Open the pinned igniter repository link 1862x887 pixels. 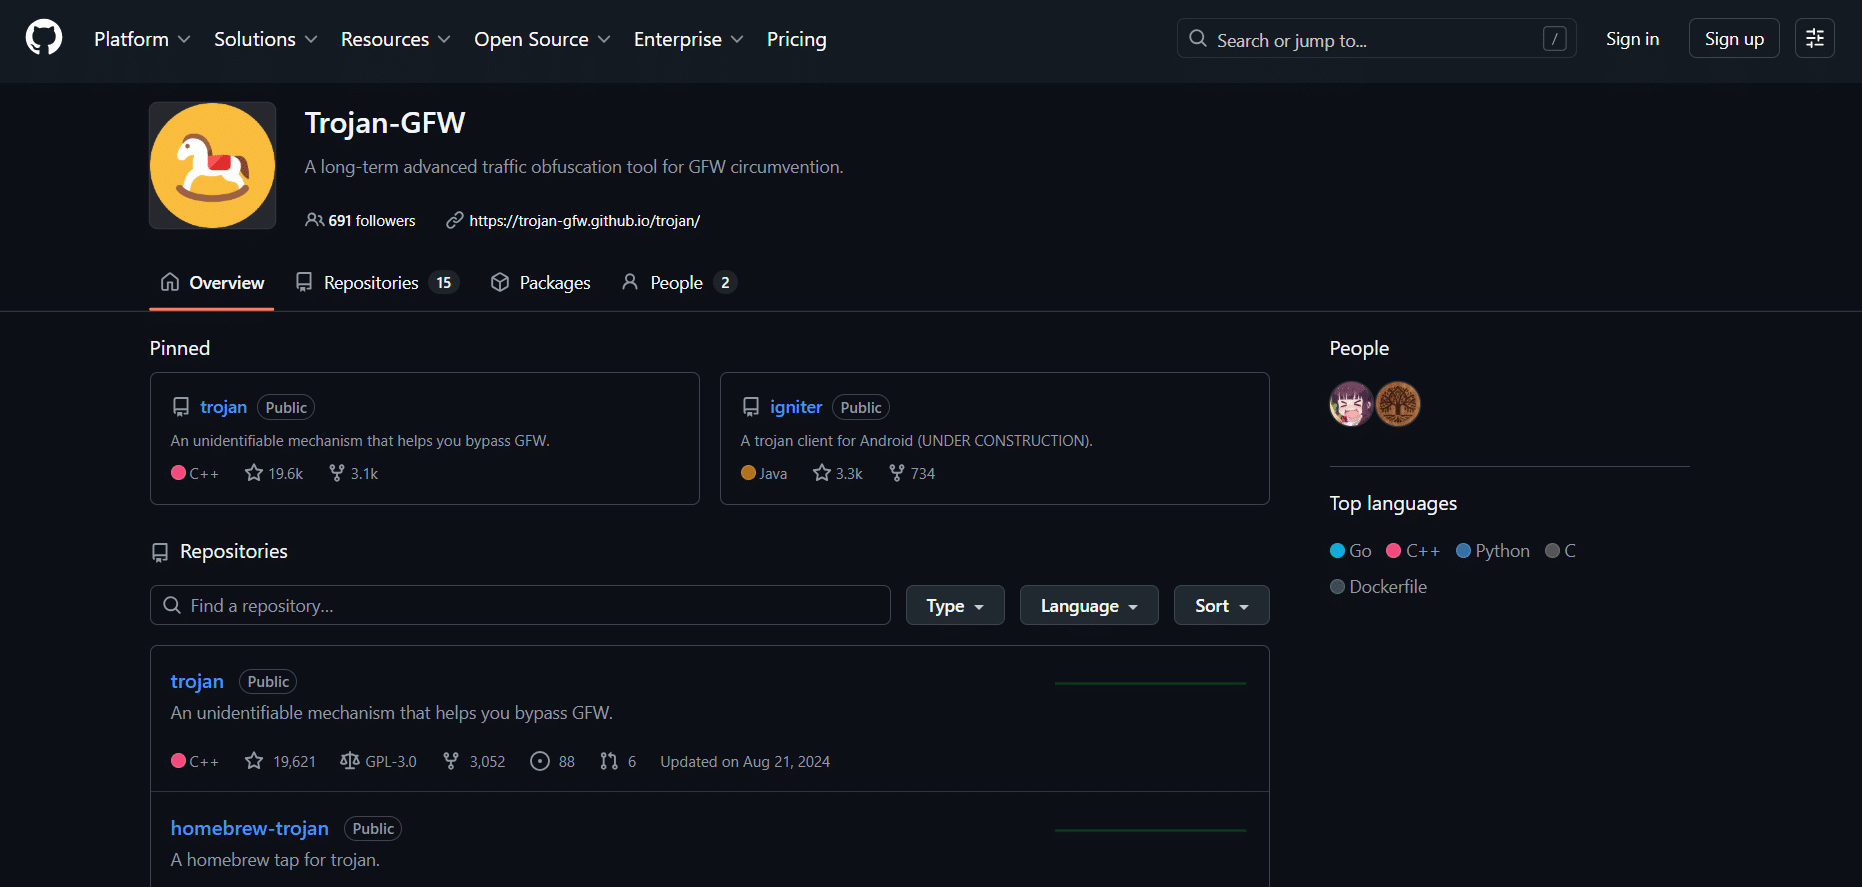pyautogui.click(x=796, y=407)
